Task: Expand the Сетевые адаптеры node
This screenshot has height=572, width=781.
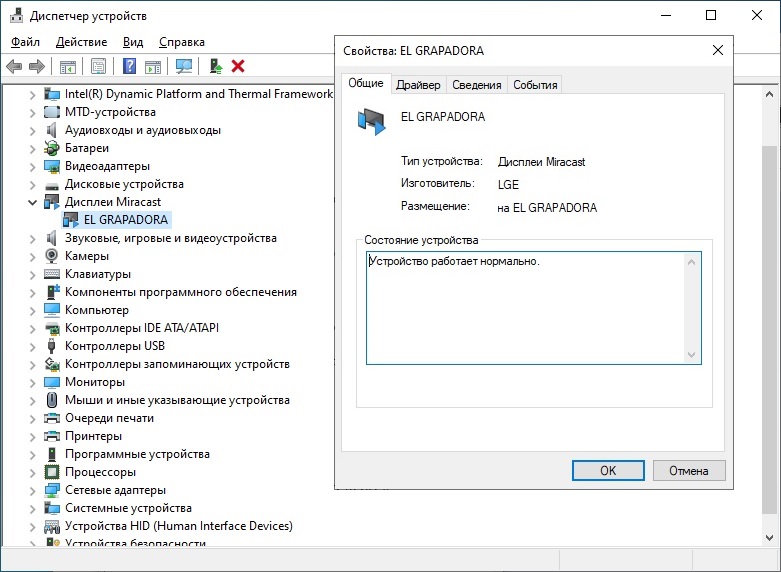Action: click(x=32, y=490)
